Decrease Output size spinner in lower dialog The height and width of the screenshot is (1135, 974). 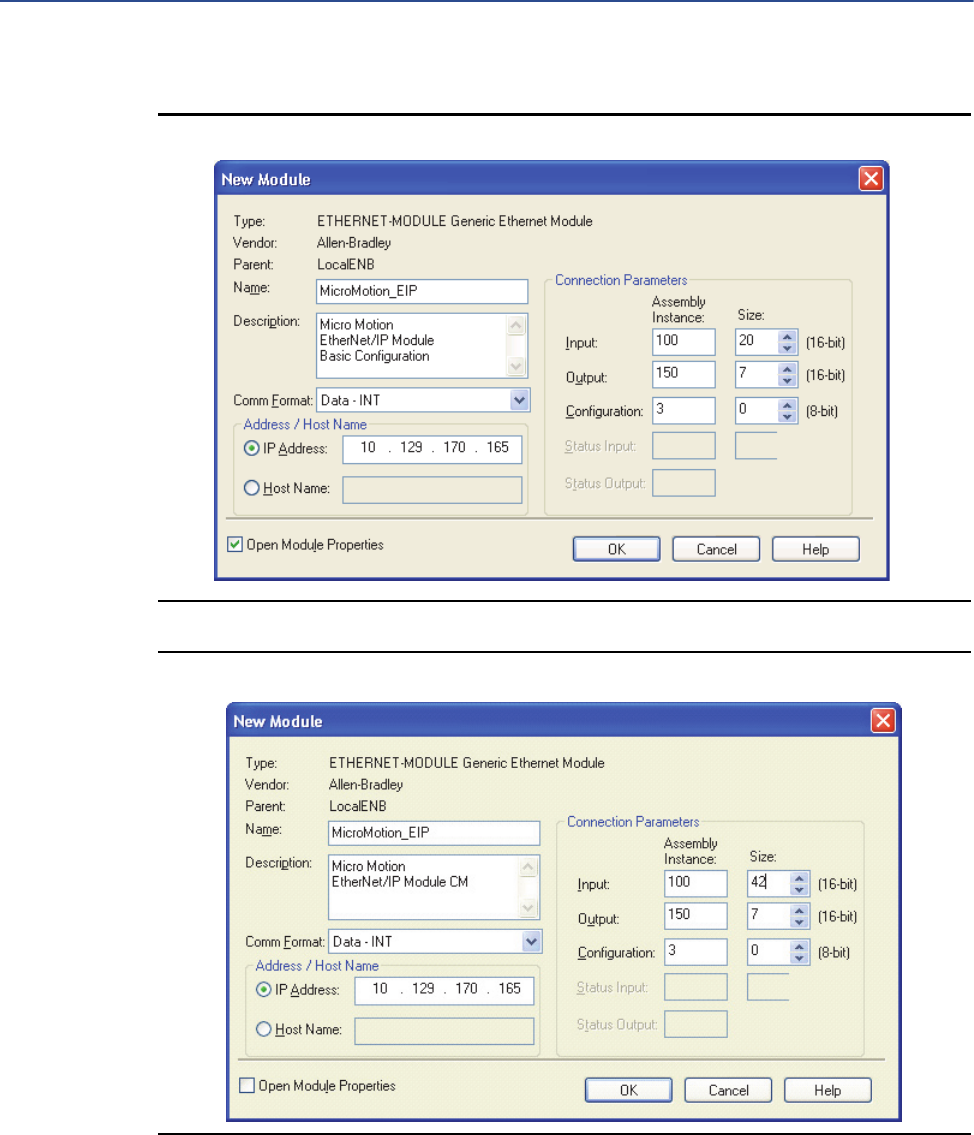(799, 922)
